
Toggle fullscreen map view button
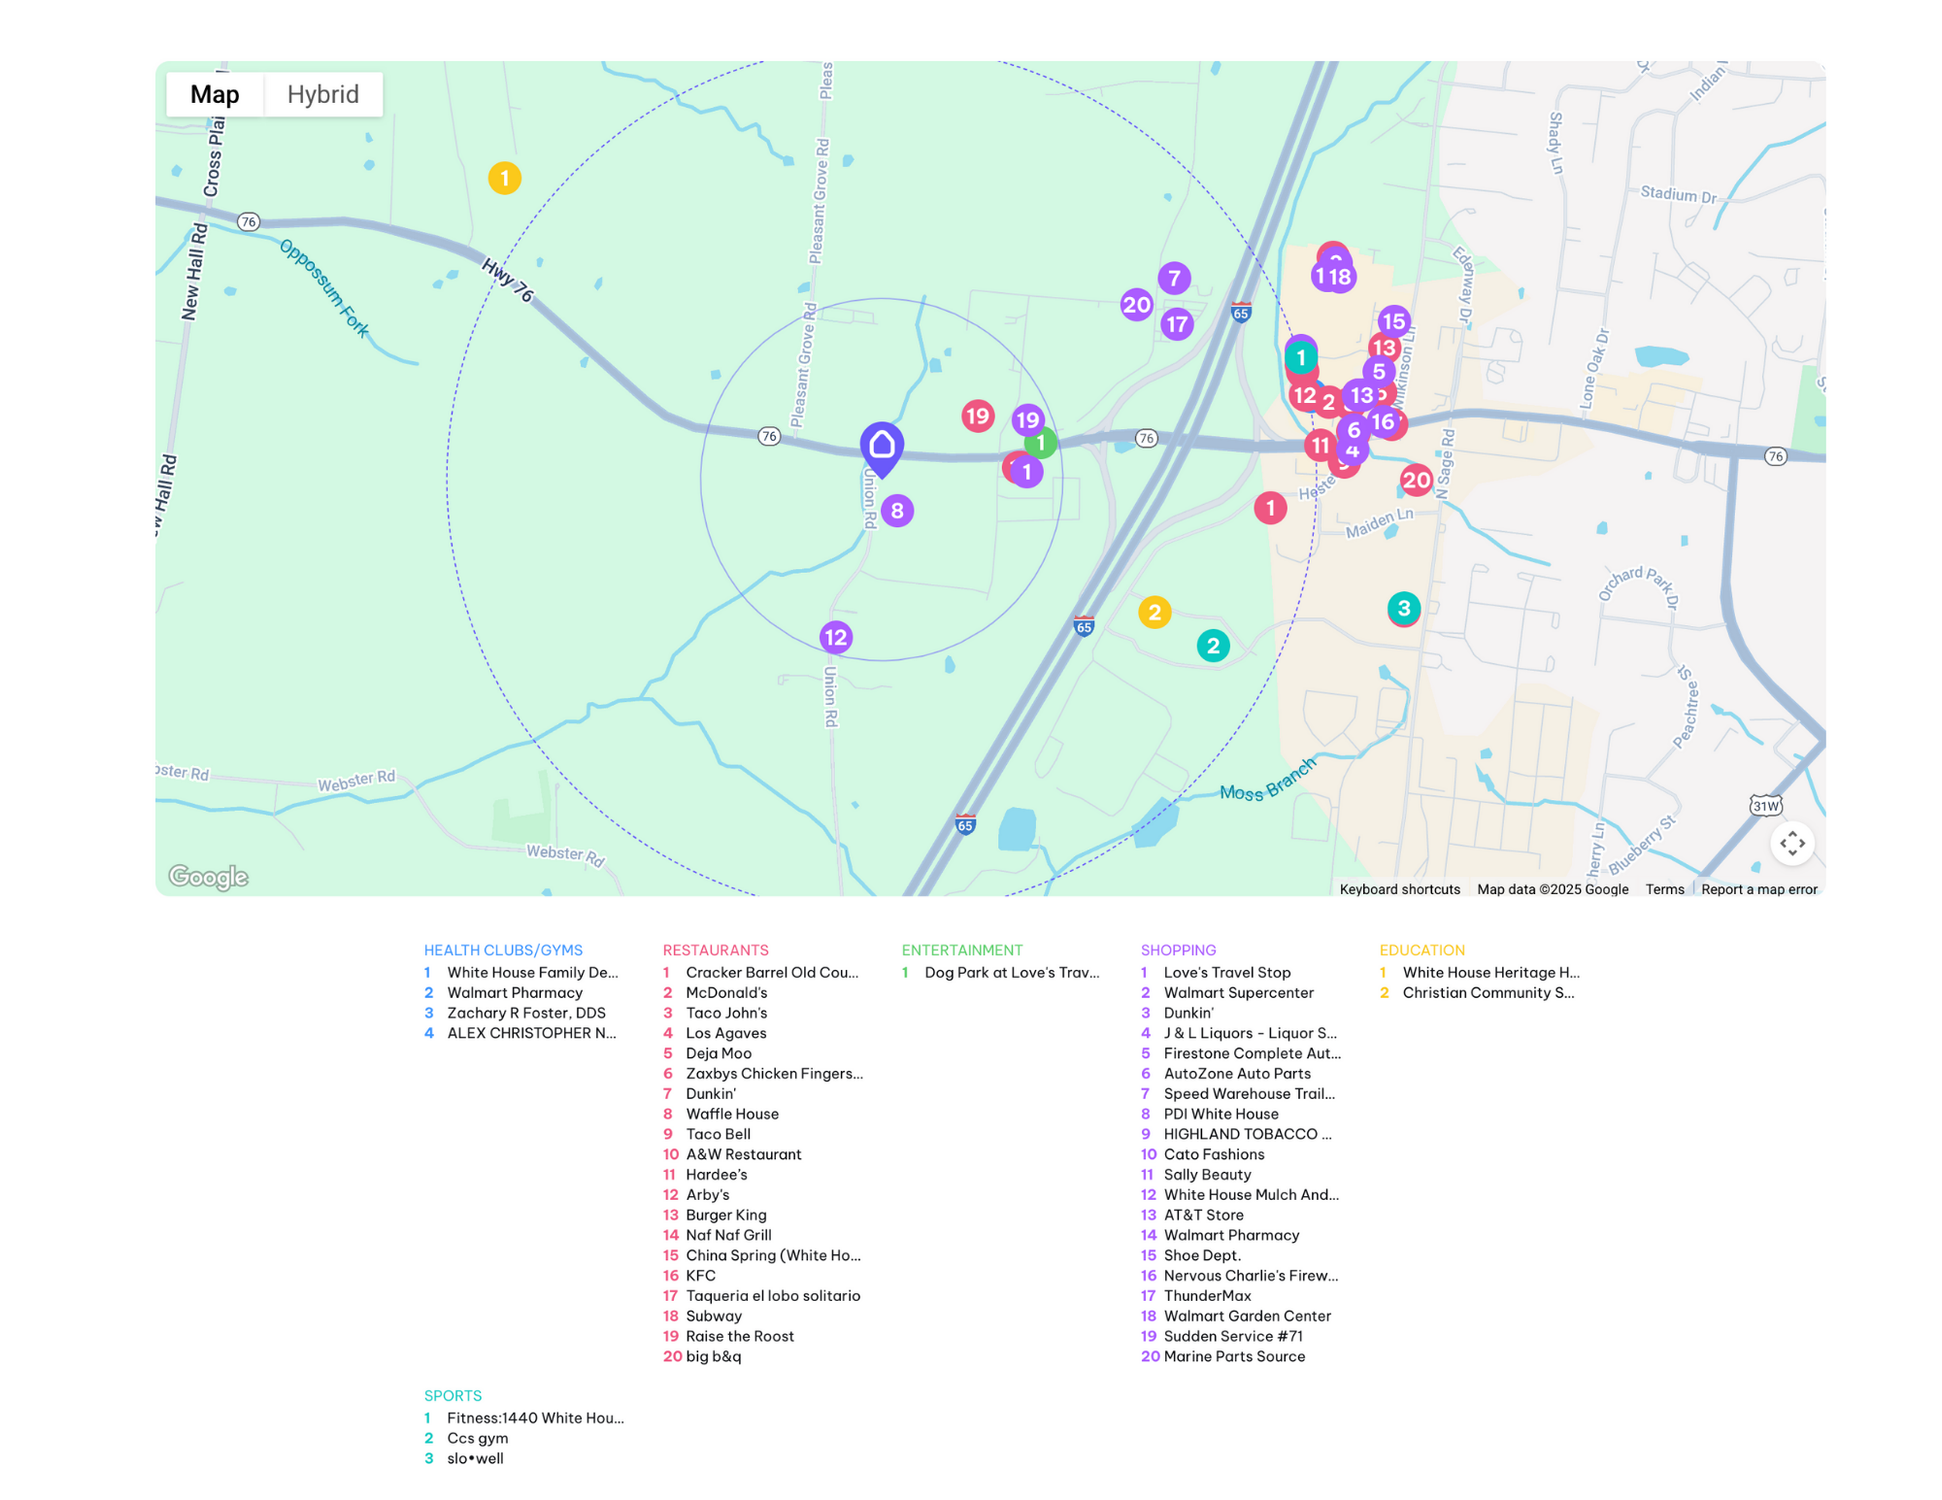(x=1791, y=843)
